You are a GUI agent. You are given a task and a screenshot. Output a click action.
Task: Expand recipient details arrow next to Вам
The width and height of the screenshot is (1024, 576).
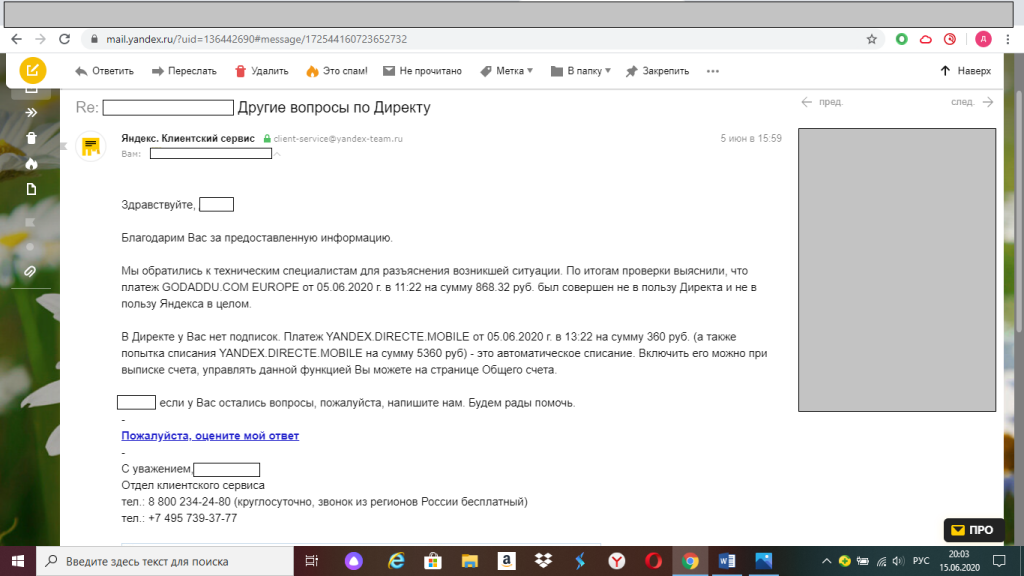277,154
